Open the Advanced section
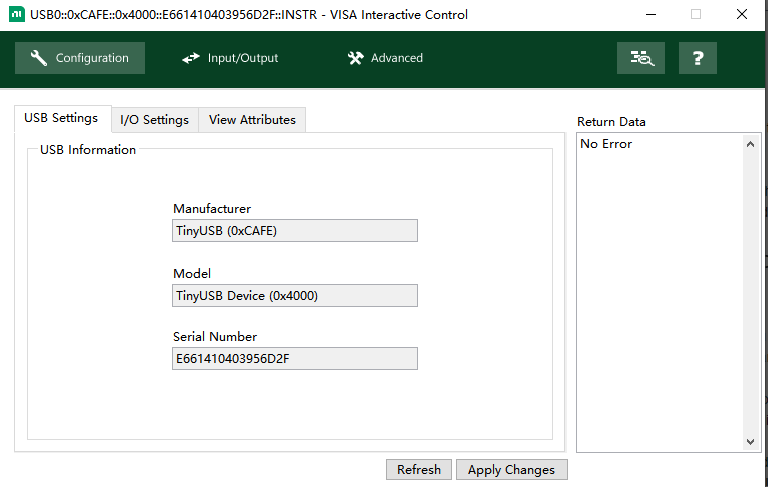768x487 pixels. coord(385,58)
